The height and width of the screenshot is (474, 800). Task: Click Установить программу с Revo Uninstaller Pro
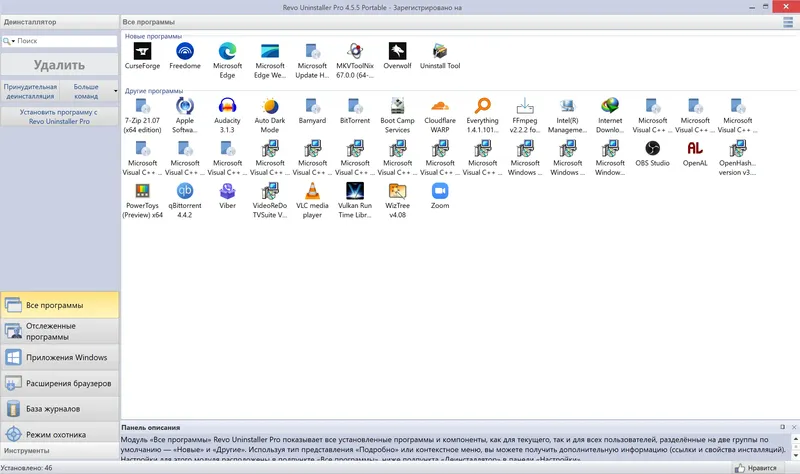pos(59,116)
